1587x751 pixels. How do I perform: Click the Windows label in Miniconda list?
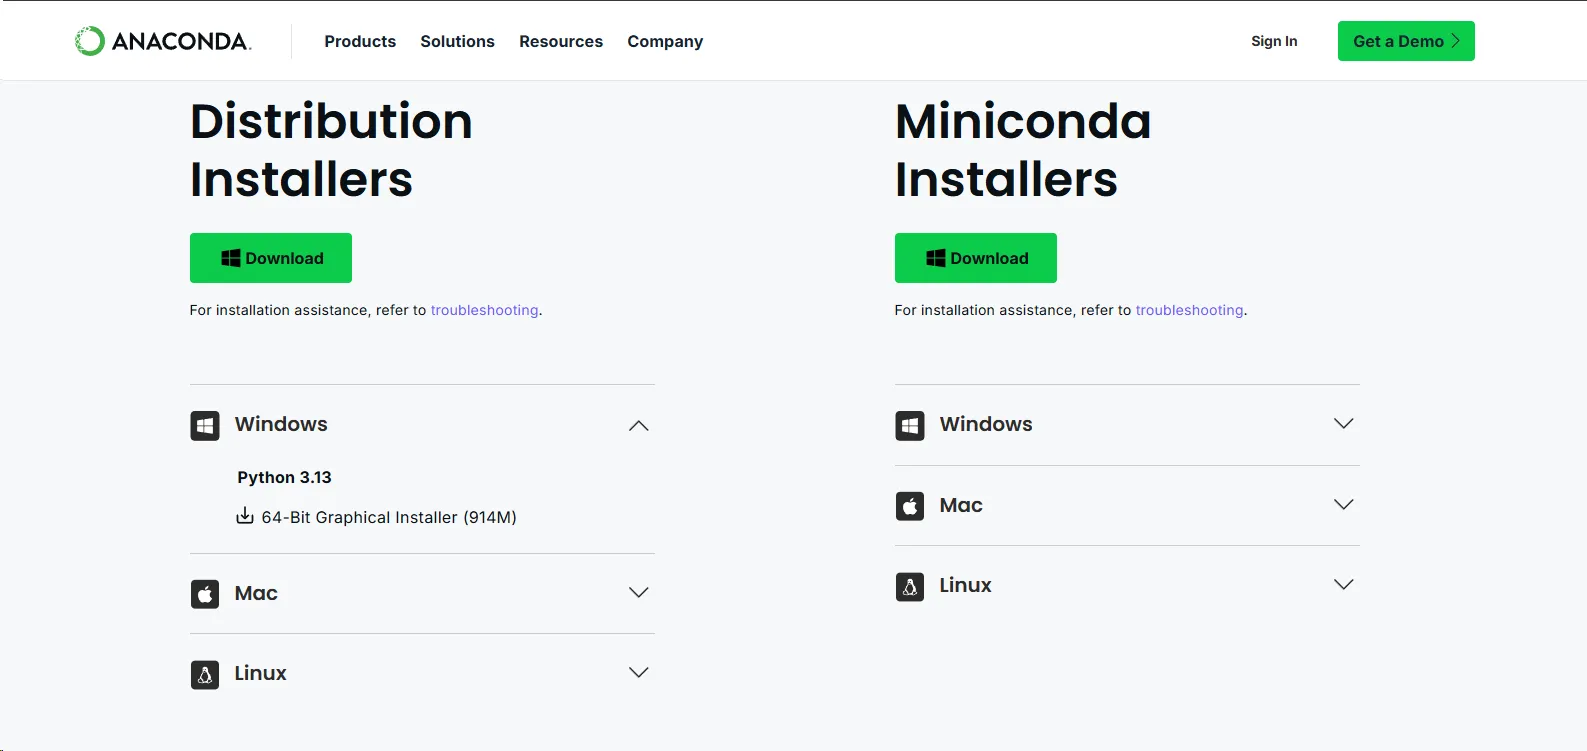point(986,424)
